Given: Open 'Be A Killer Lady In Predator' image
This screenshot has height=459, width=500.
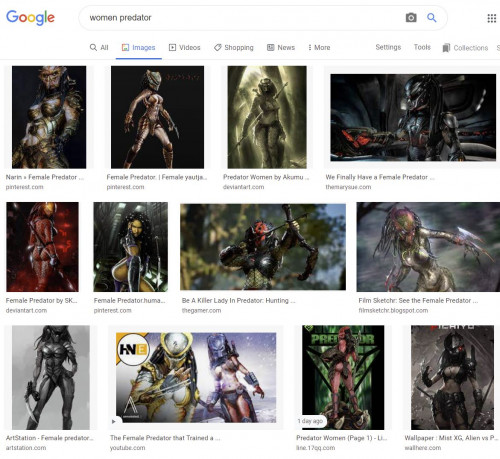Looking at the screenshot, I should click(x=263, y=247).
